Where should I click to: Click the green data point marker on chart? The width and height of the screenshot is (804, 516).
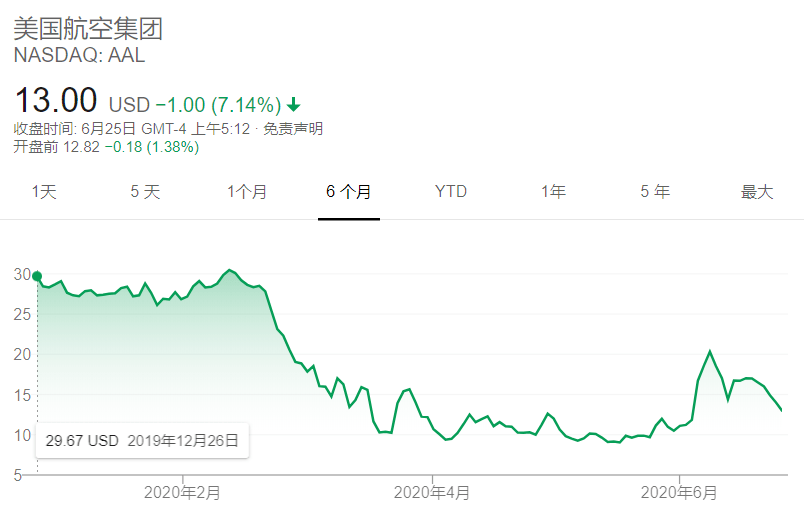click(x=37, y=276)
